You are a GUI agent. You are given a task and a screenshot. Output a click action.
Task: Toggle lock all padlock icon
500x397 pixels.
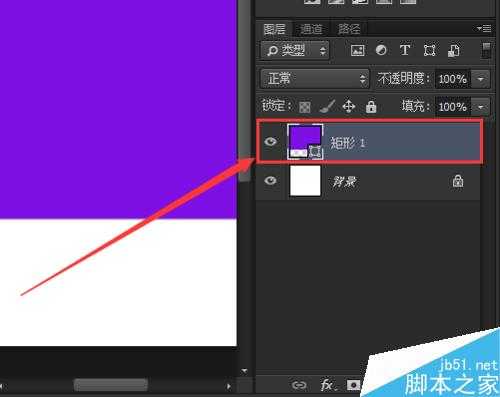click(x=371, y=106)
